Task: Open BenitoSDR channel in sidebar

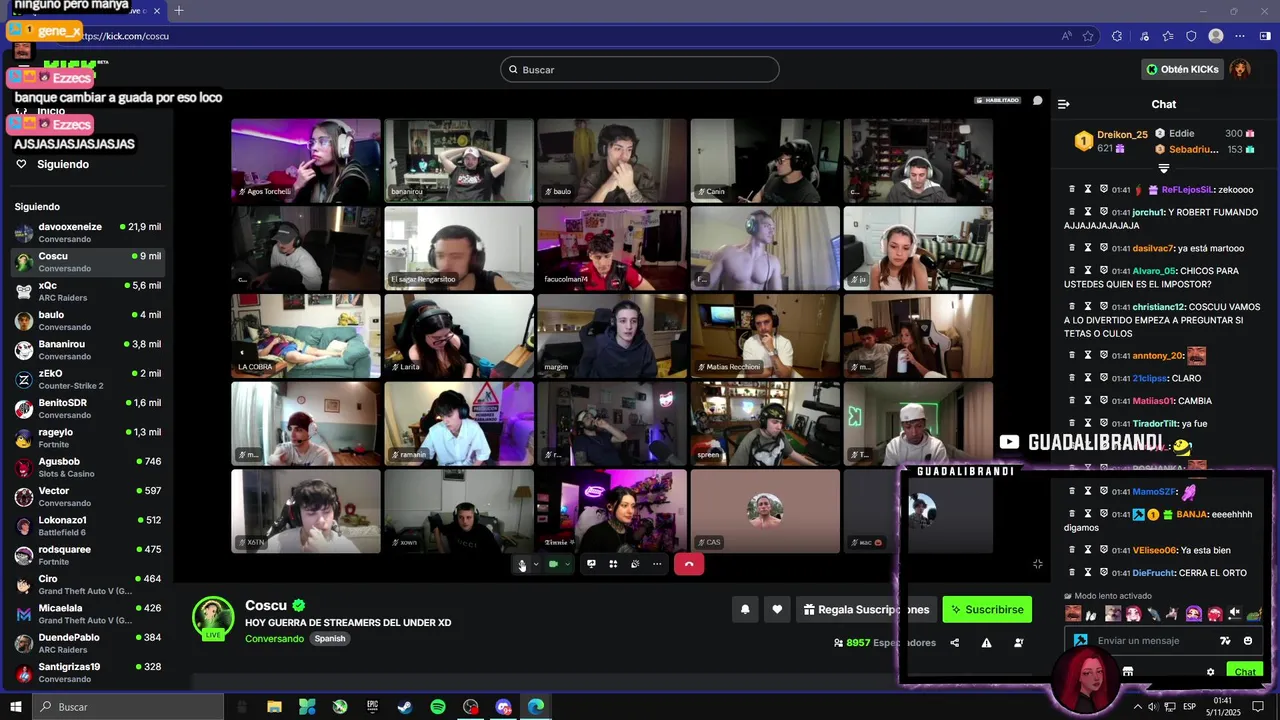Action: pyautogui.click(x=88, y=408)
